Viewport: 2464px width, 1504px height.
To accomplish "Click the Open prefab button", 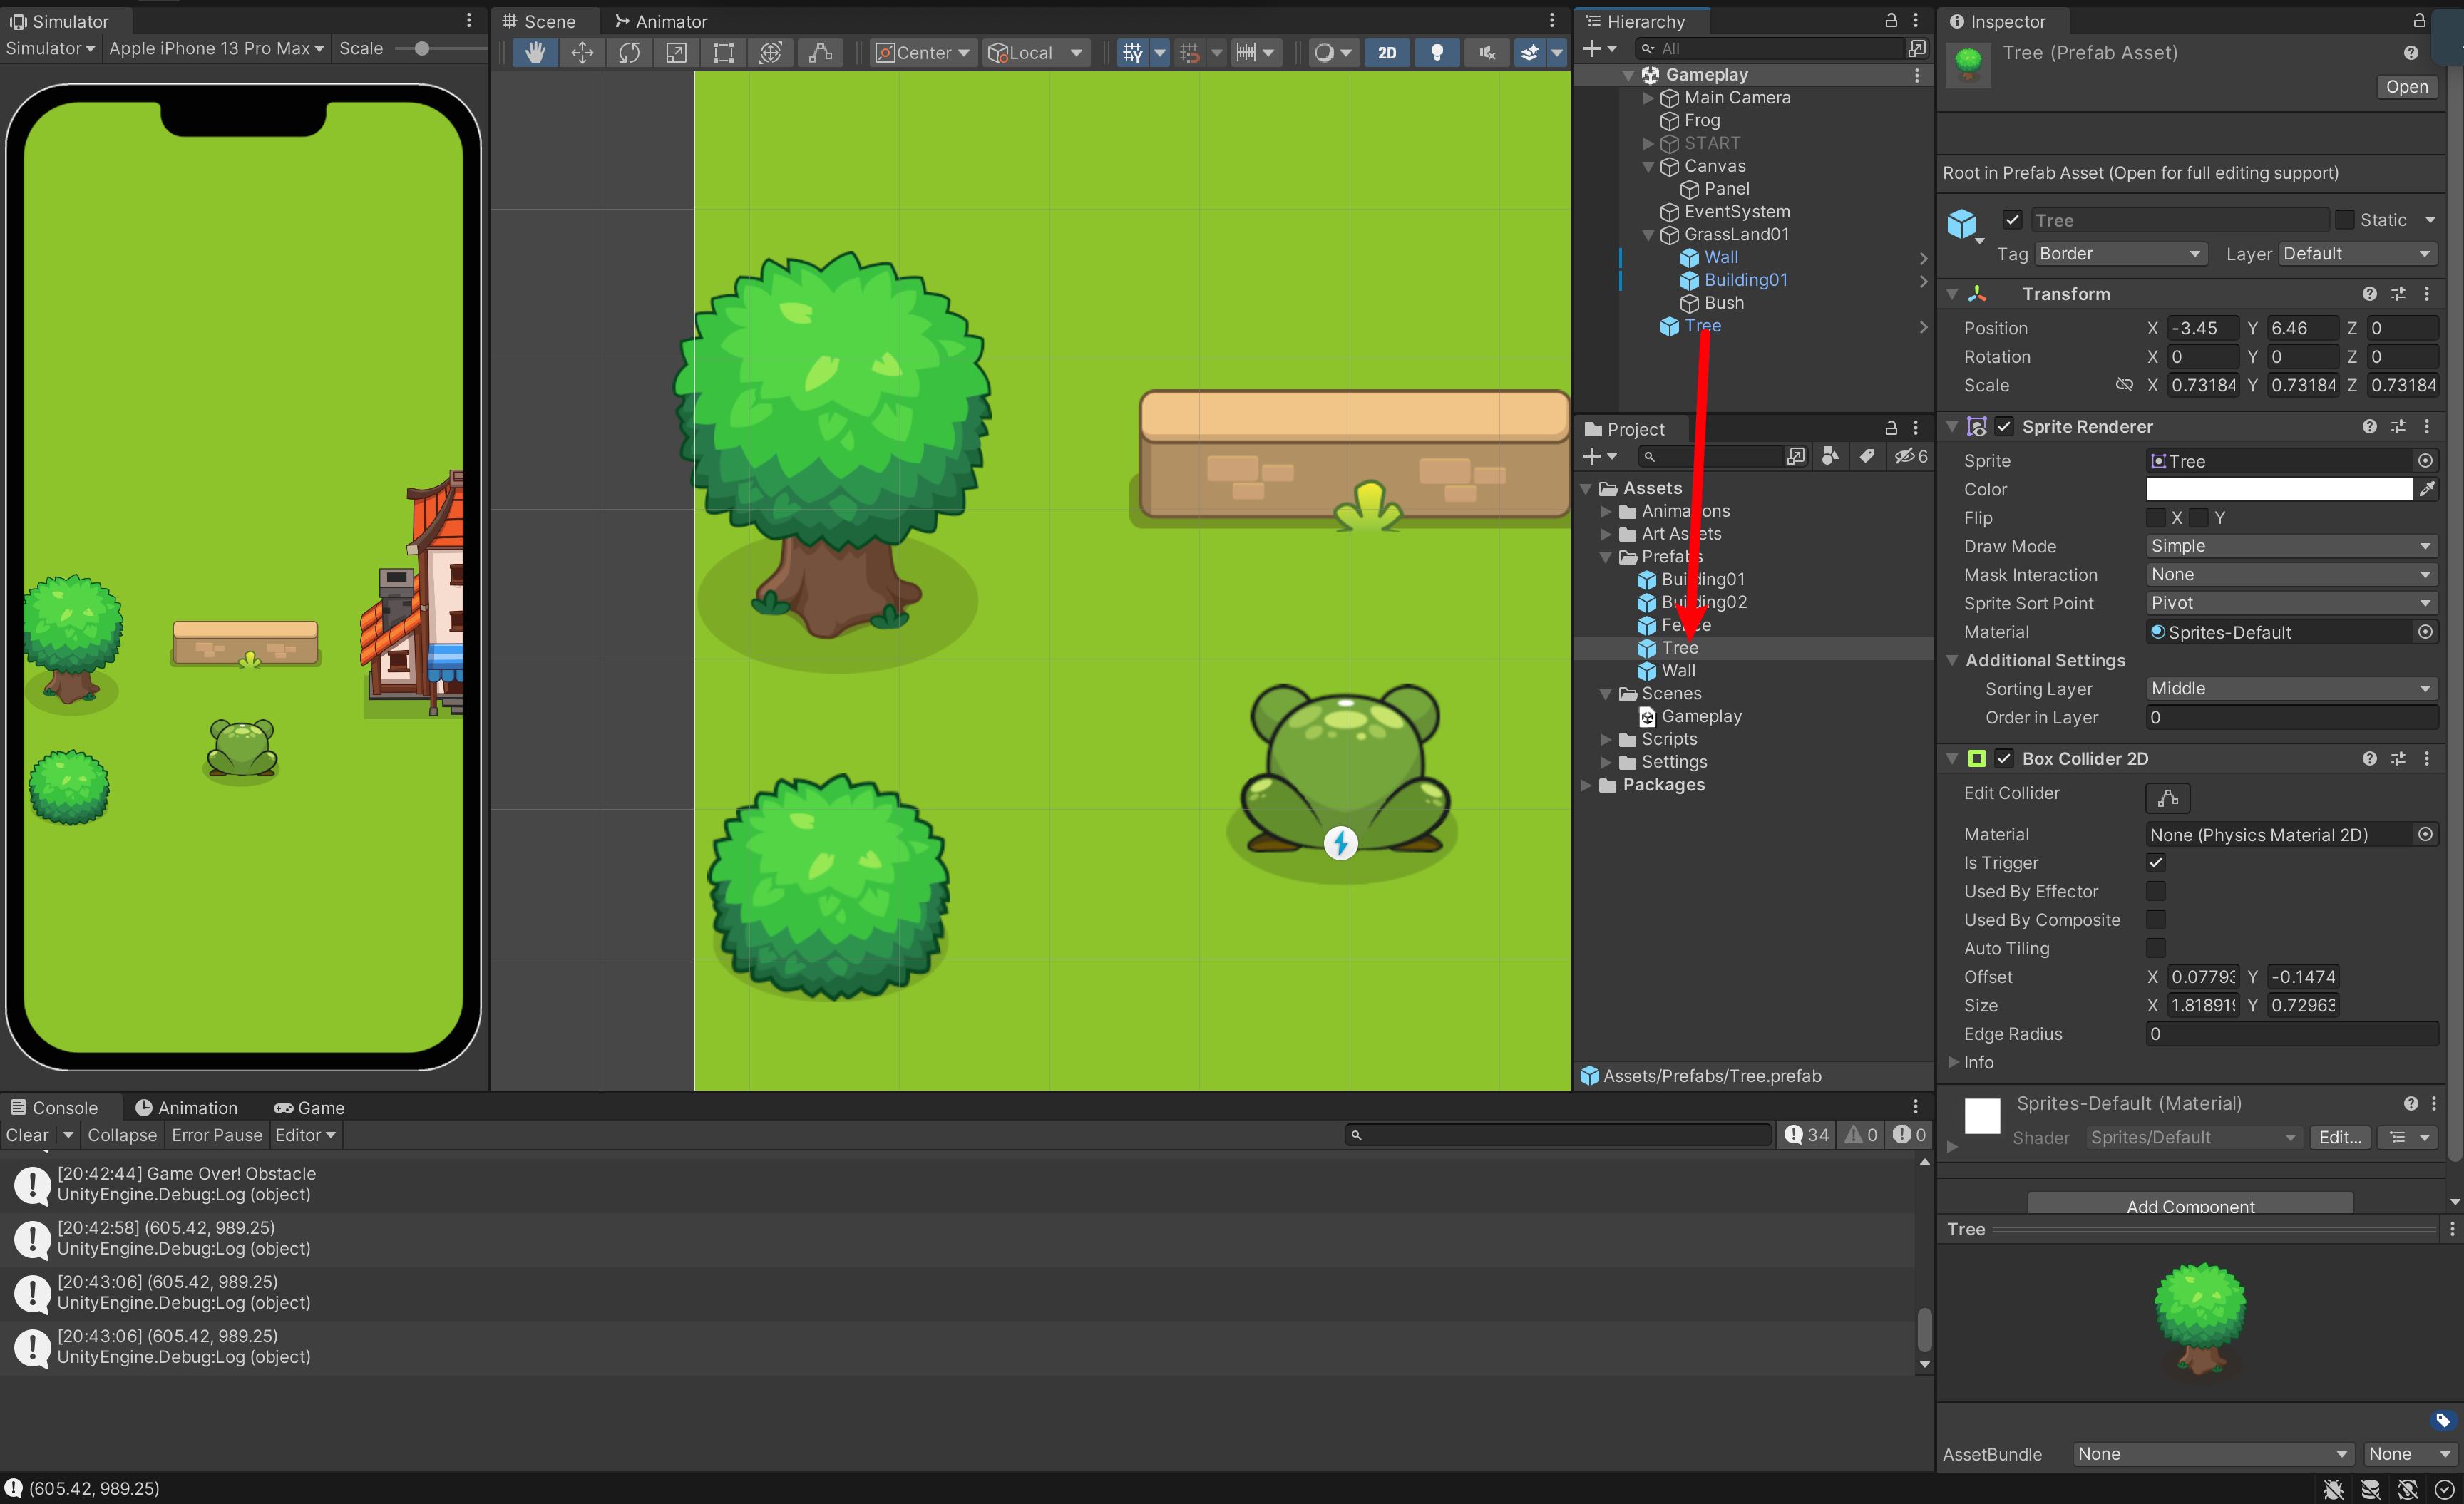I will pos(2406,87).
